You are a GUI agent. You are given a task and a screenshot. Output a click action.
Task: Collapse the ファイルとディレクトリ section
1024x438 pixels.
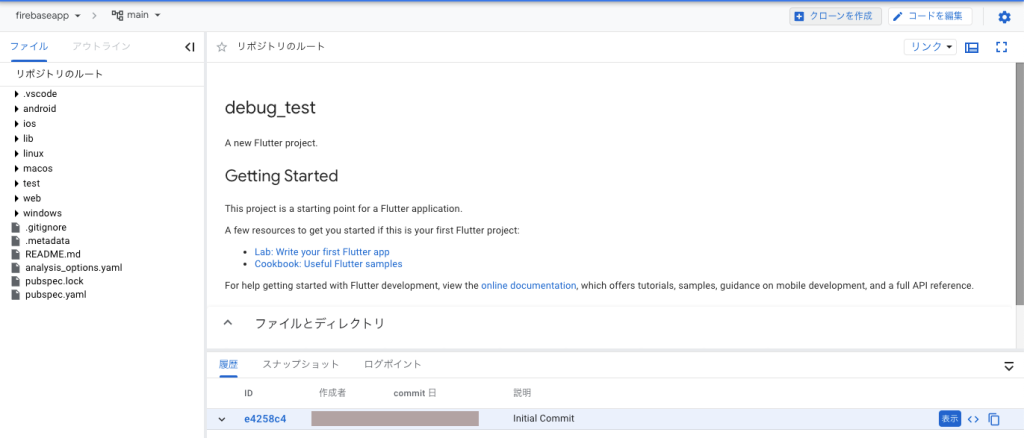coord(228,323)
